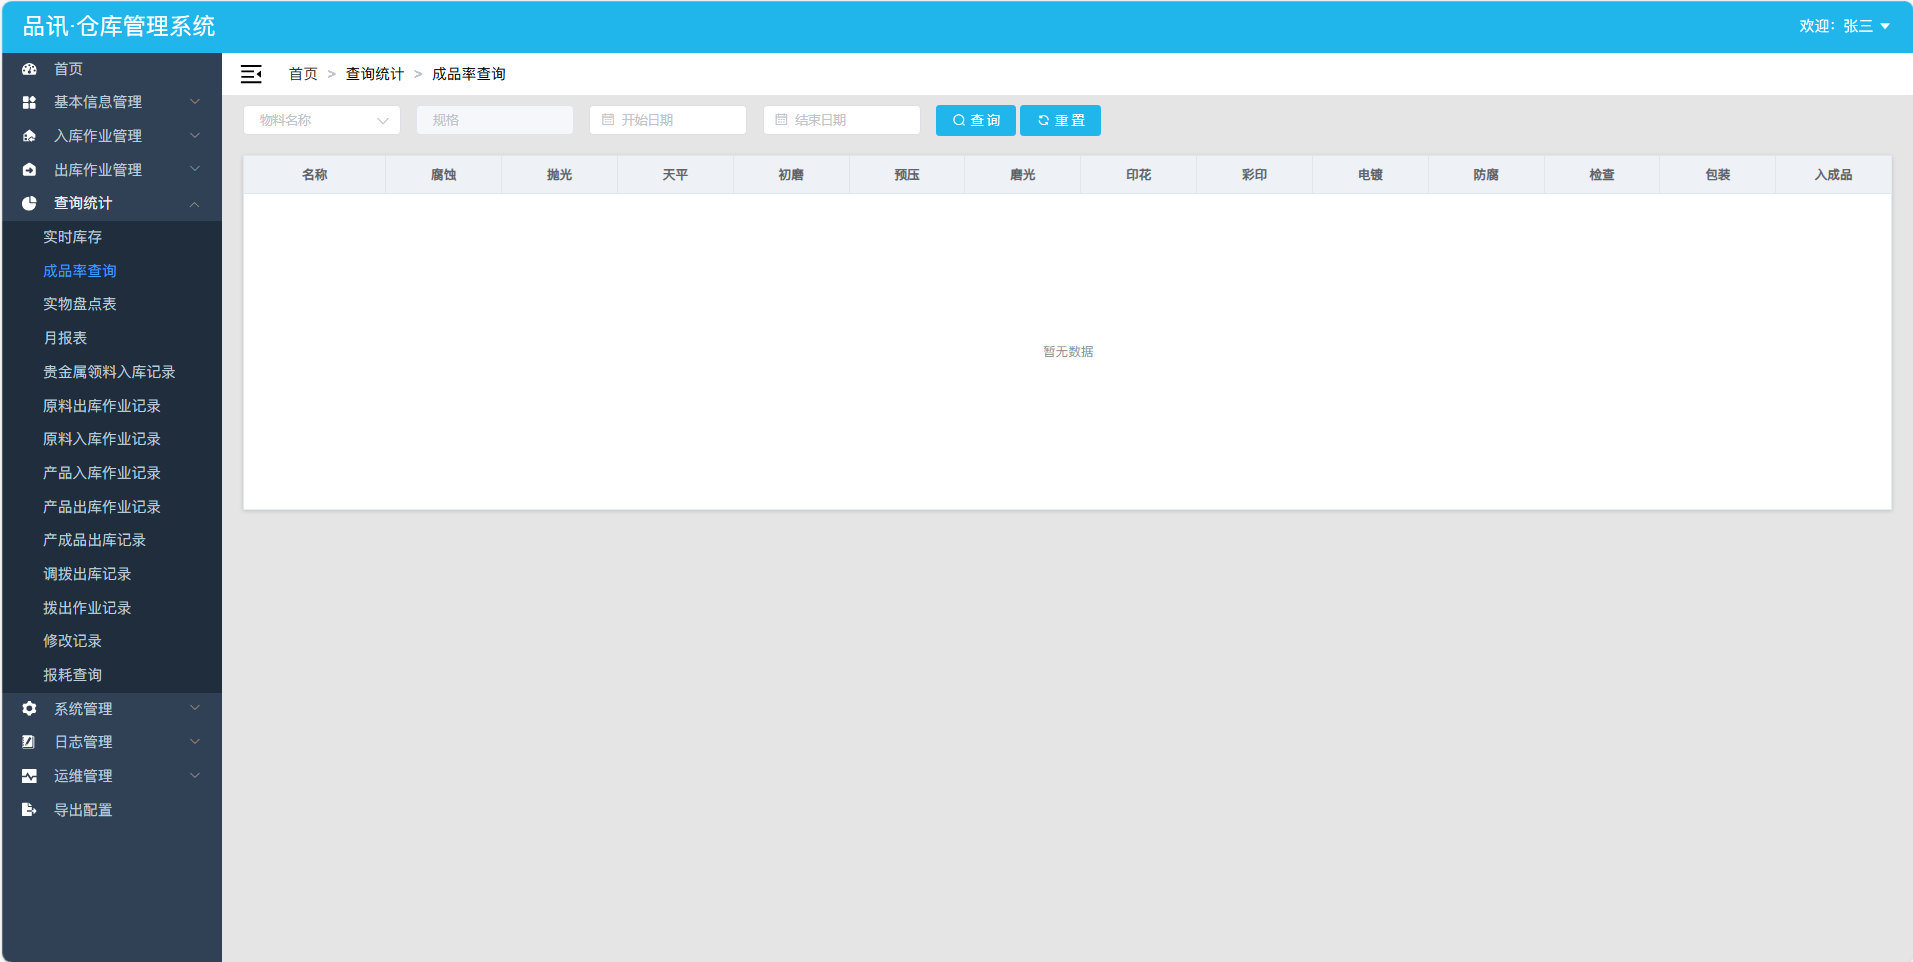The height and width of the screenshot is (962, 1913).
Task: Open 实物盘点表 submenu item
Action: (x=112, y=304)
